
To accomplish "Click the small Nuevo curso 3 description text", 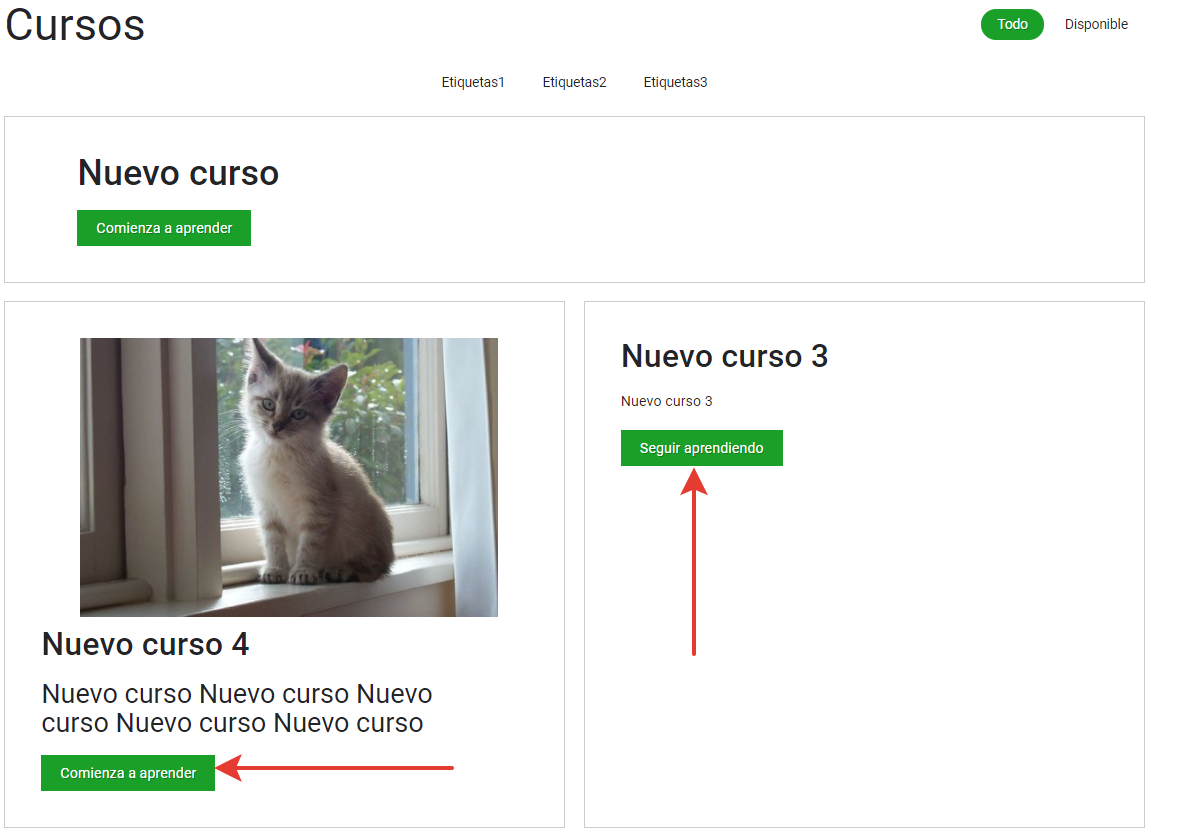I will [667, 401].
